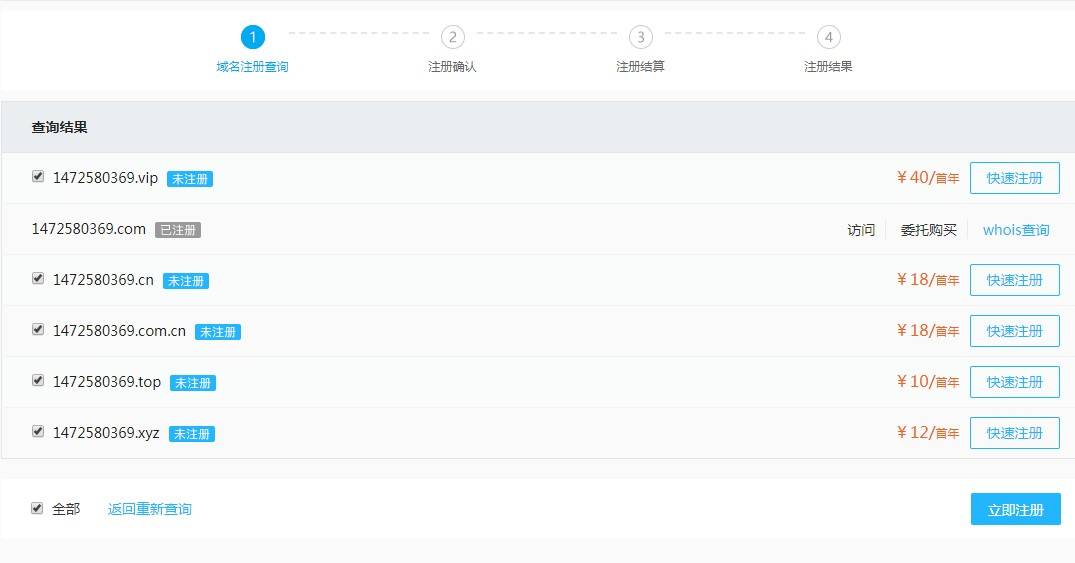Click 快速注册 for the .com.cn domain
The width and height of the screenshot is (1075, 563).
(x=1015, y=331)
